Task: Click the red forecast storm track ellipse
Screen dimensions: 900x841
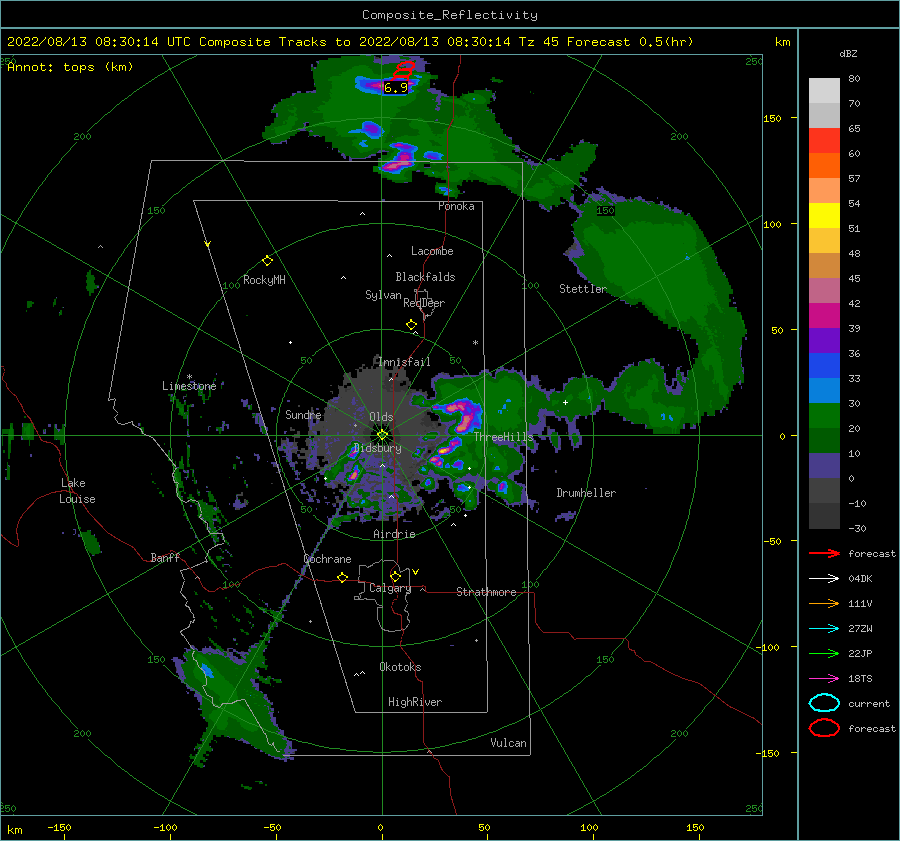Action: pyautogui.click(x=404, y=69)
